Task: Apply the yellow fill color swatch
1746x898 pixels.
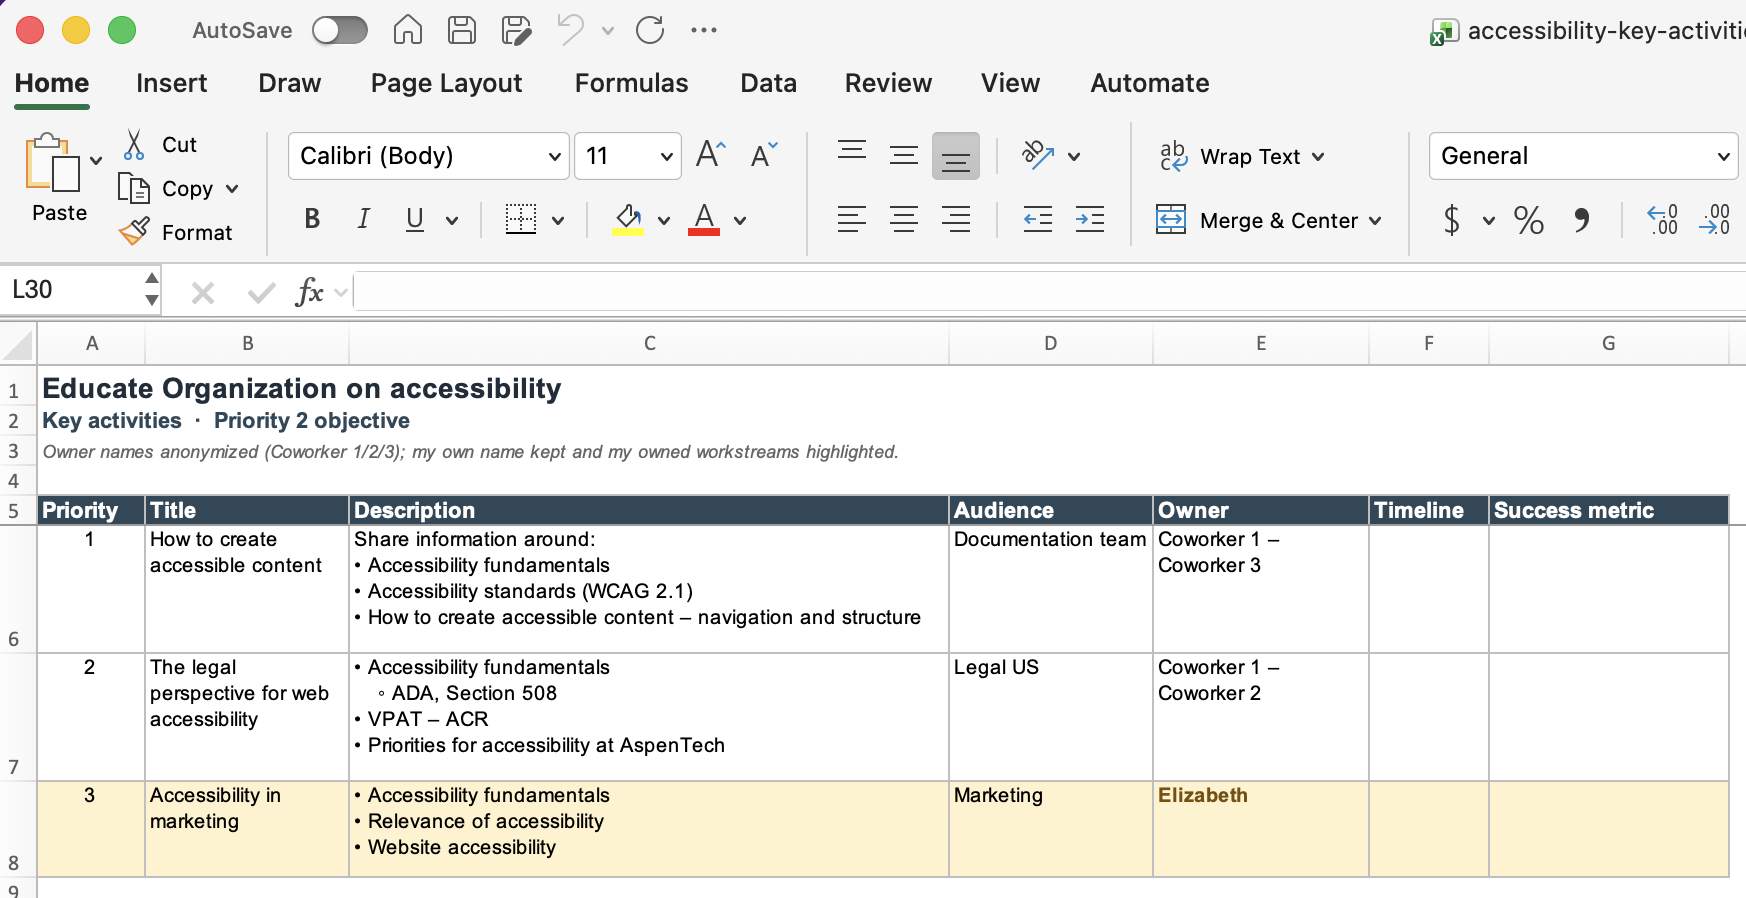Action: pos(628,219)
